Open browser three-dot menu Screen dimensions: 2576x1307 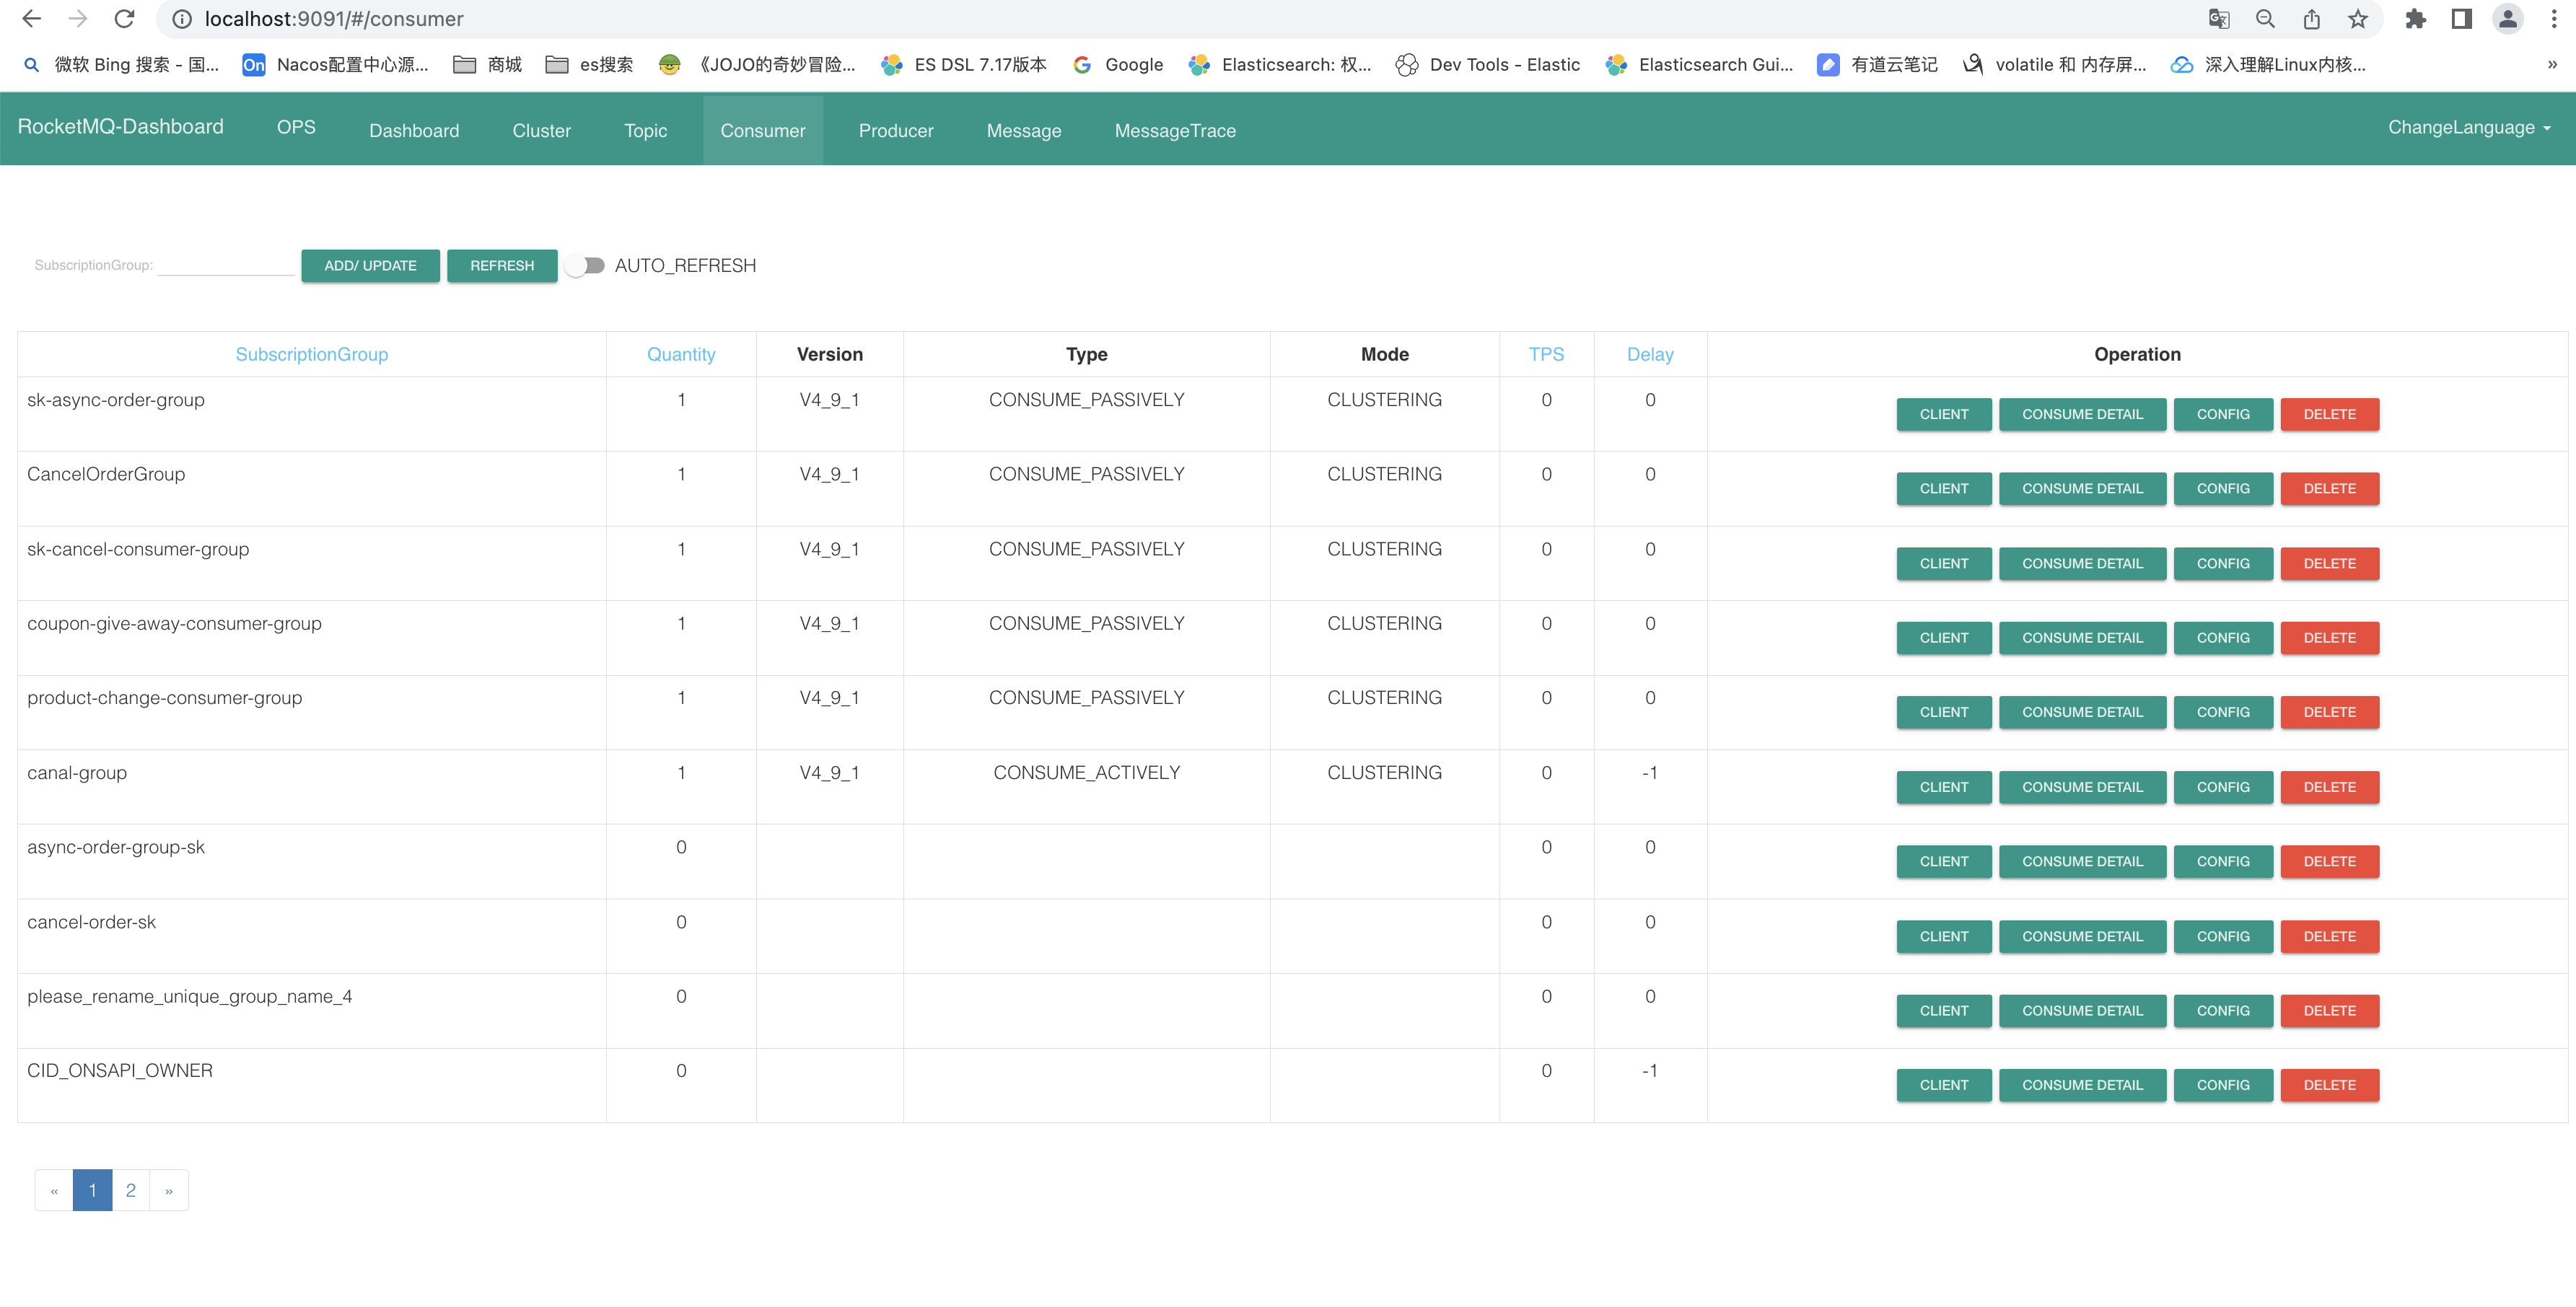tap(2553, 19)
